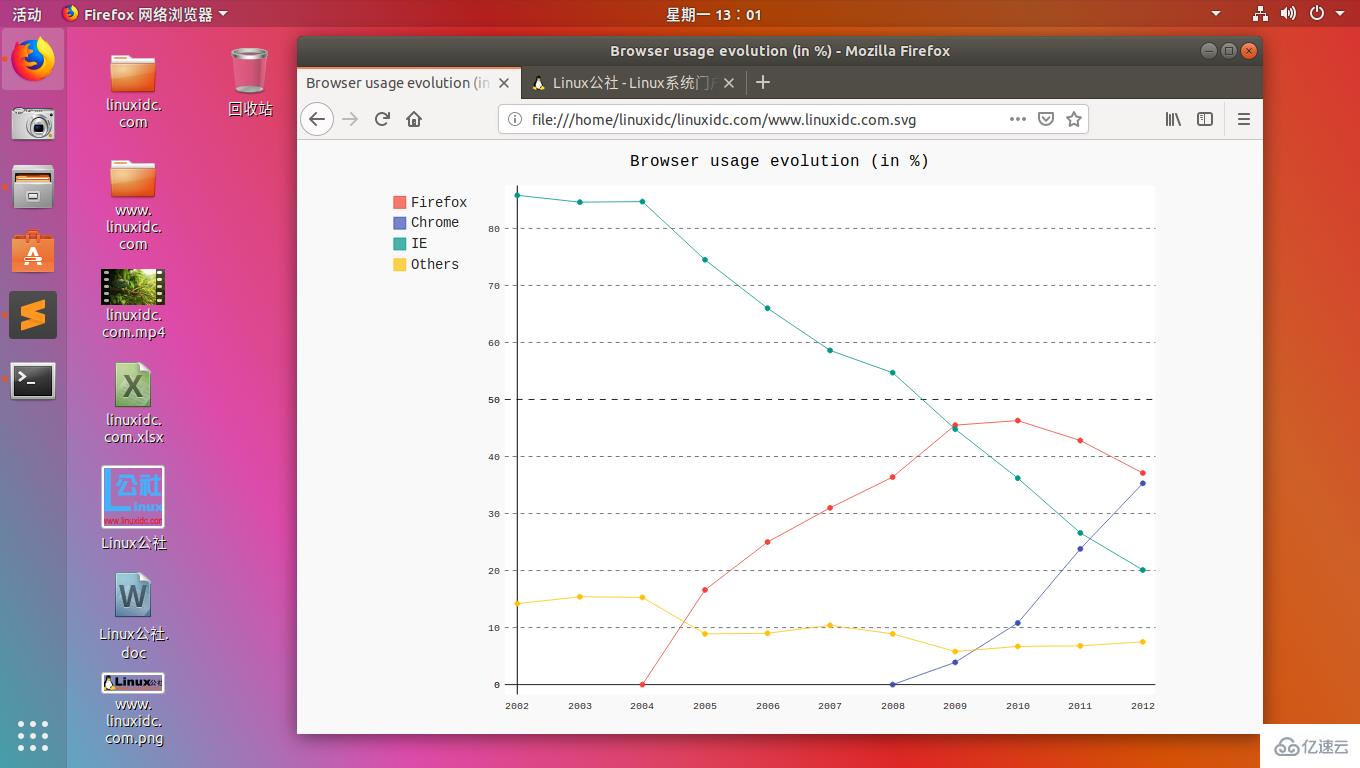Select the linuxidc.com.mp4 video file
The height and width of the screenshot is (768, 1360).
(133, 304)
